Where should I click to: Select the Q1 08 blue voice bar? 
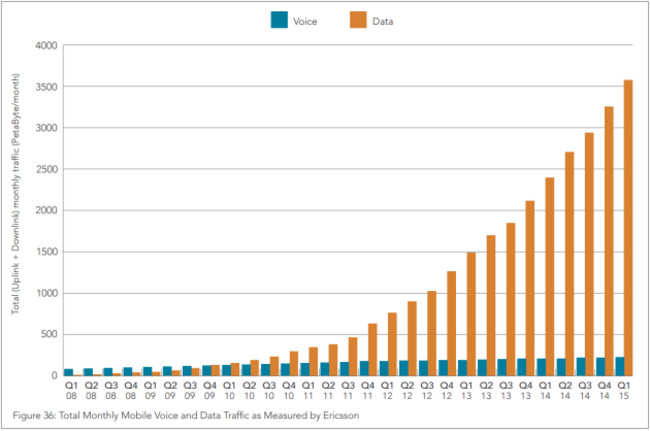68,372
